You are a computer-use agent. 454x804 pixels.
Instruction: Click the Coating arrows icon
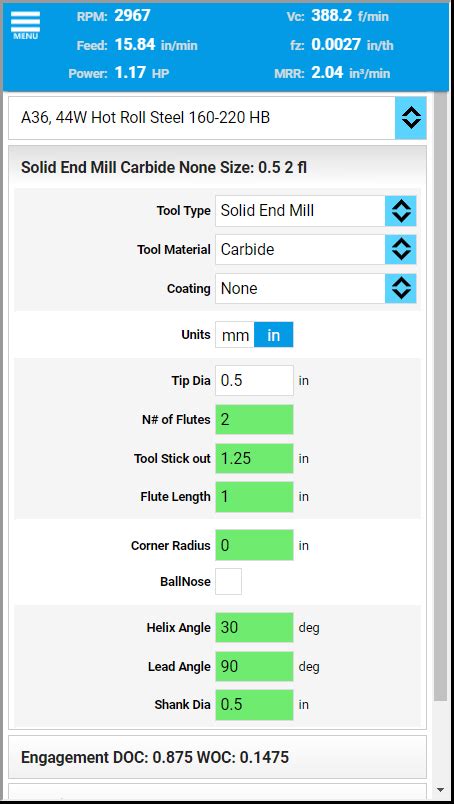click(x=401, y=289)
